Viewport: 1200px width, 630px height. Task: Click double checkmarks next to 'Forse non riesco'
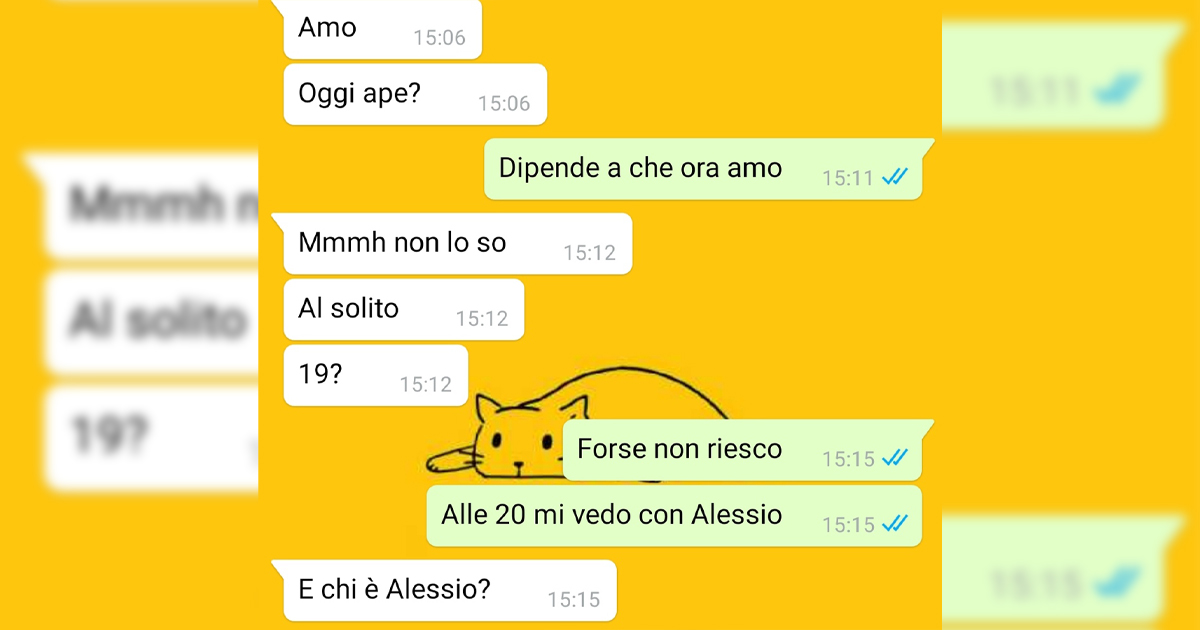894,458
